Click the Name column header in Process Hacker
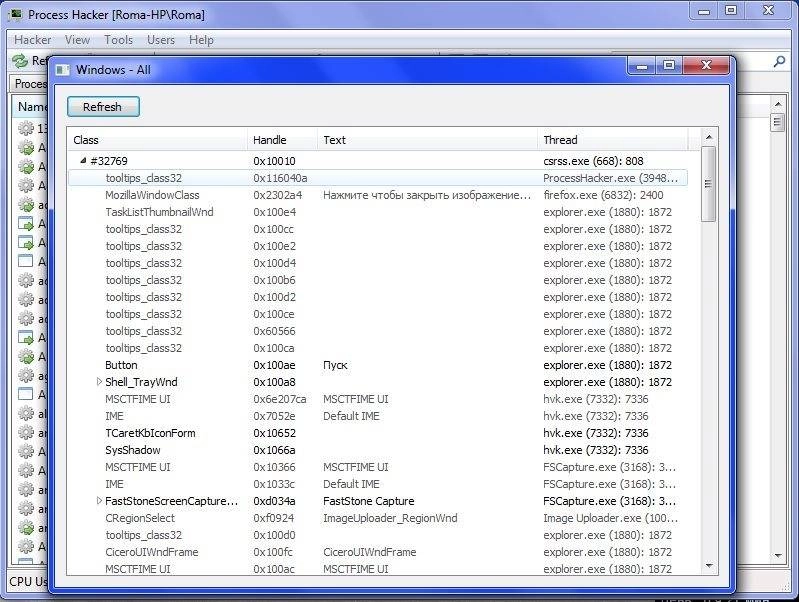This screenshot has height=602, width=799. pyautogui.click(x=31, y=107)
